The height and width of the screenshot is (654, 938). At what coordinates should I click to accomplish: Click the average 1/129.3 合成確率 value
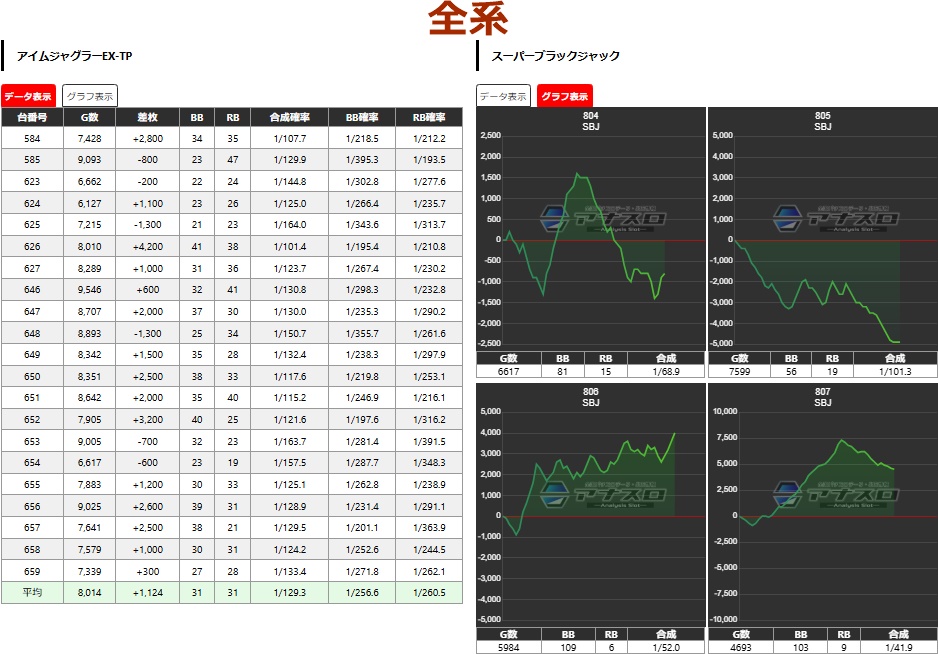[290, 592]
